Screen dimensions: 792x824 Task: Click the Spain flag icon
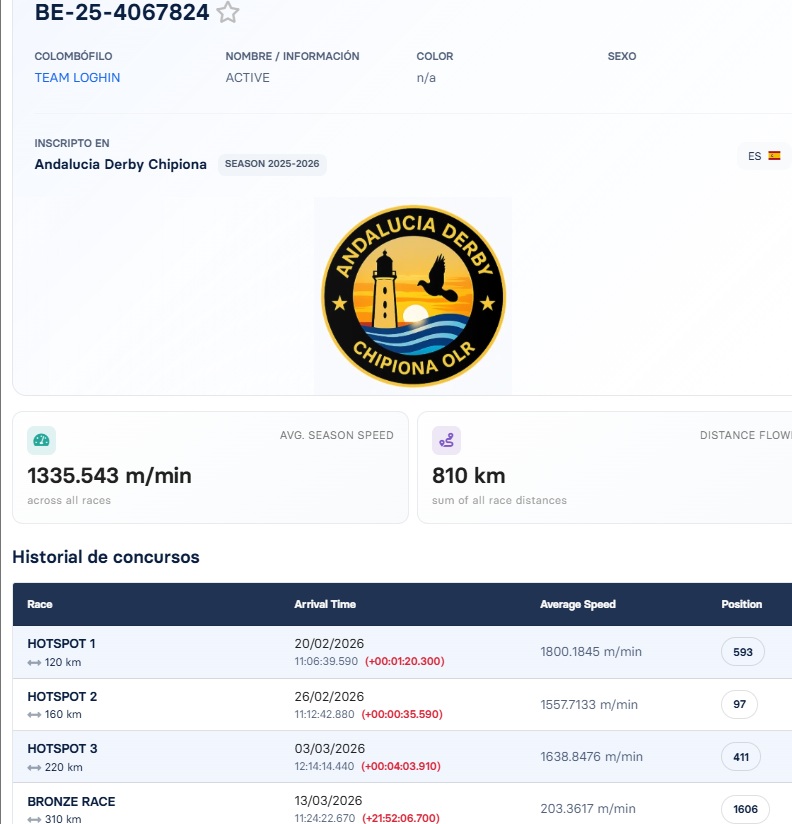click(x=774, y=156)
